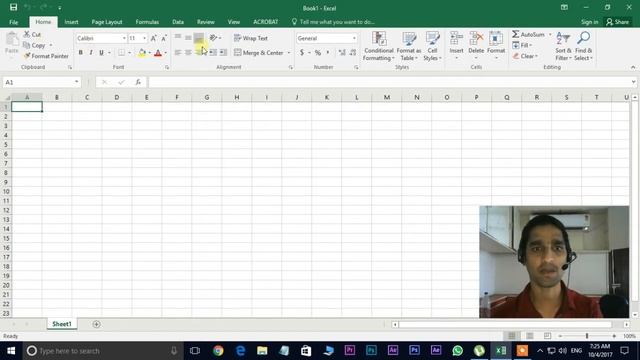Viewport: 640px width, 360px height.
Task: Click the Fill button in Editing group
Action: point(522,45)
